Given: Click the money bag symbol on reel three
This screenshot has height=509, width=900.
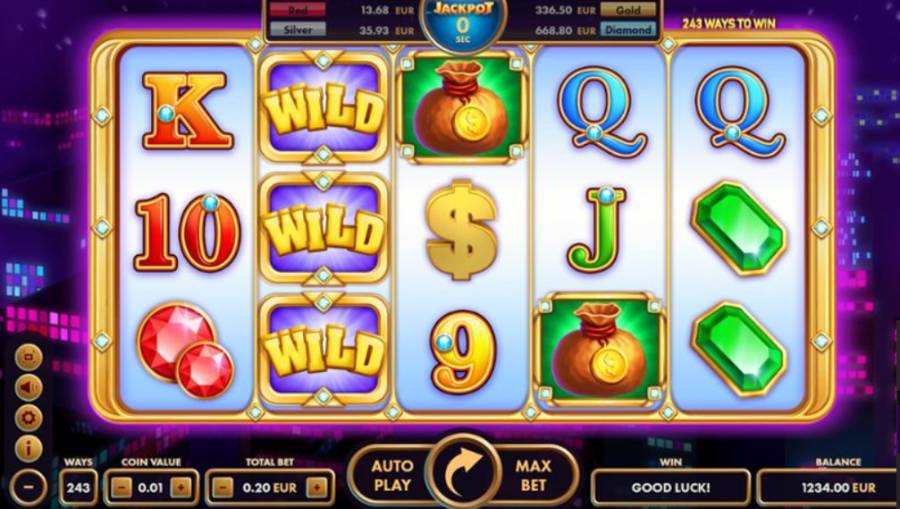Looking at the screenshot, I should (x=461, y=107).
